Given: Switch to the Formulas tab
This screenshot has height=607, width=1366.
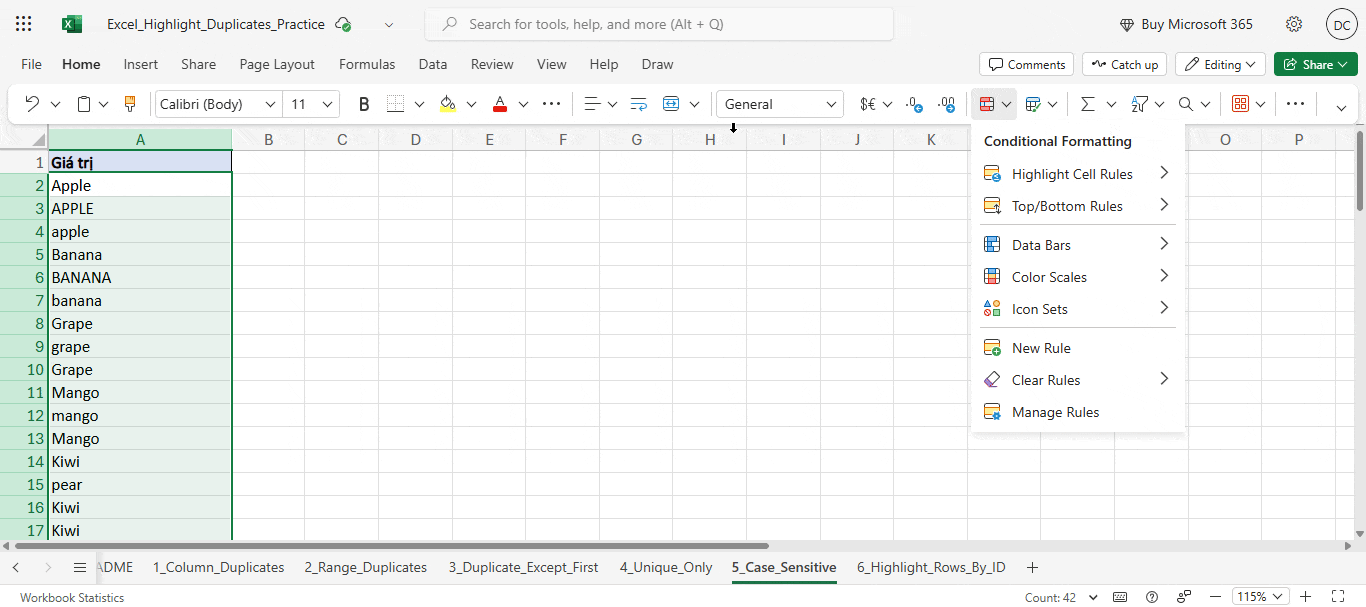Looking at the screenshot, I should [367, 64].
